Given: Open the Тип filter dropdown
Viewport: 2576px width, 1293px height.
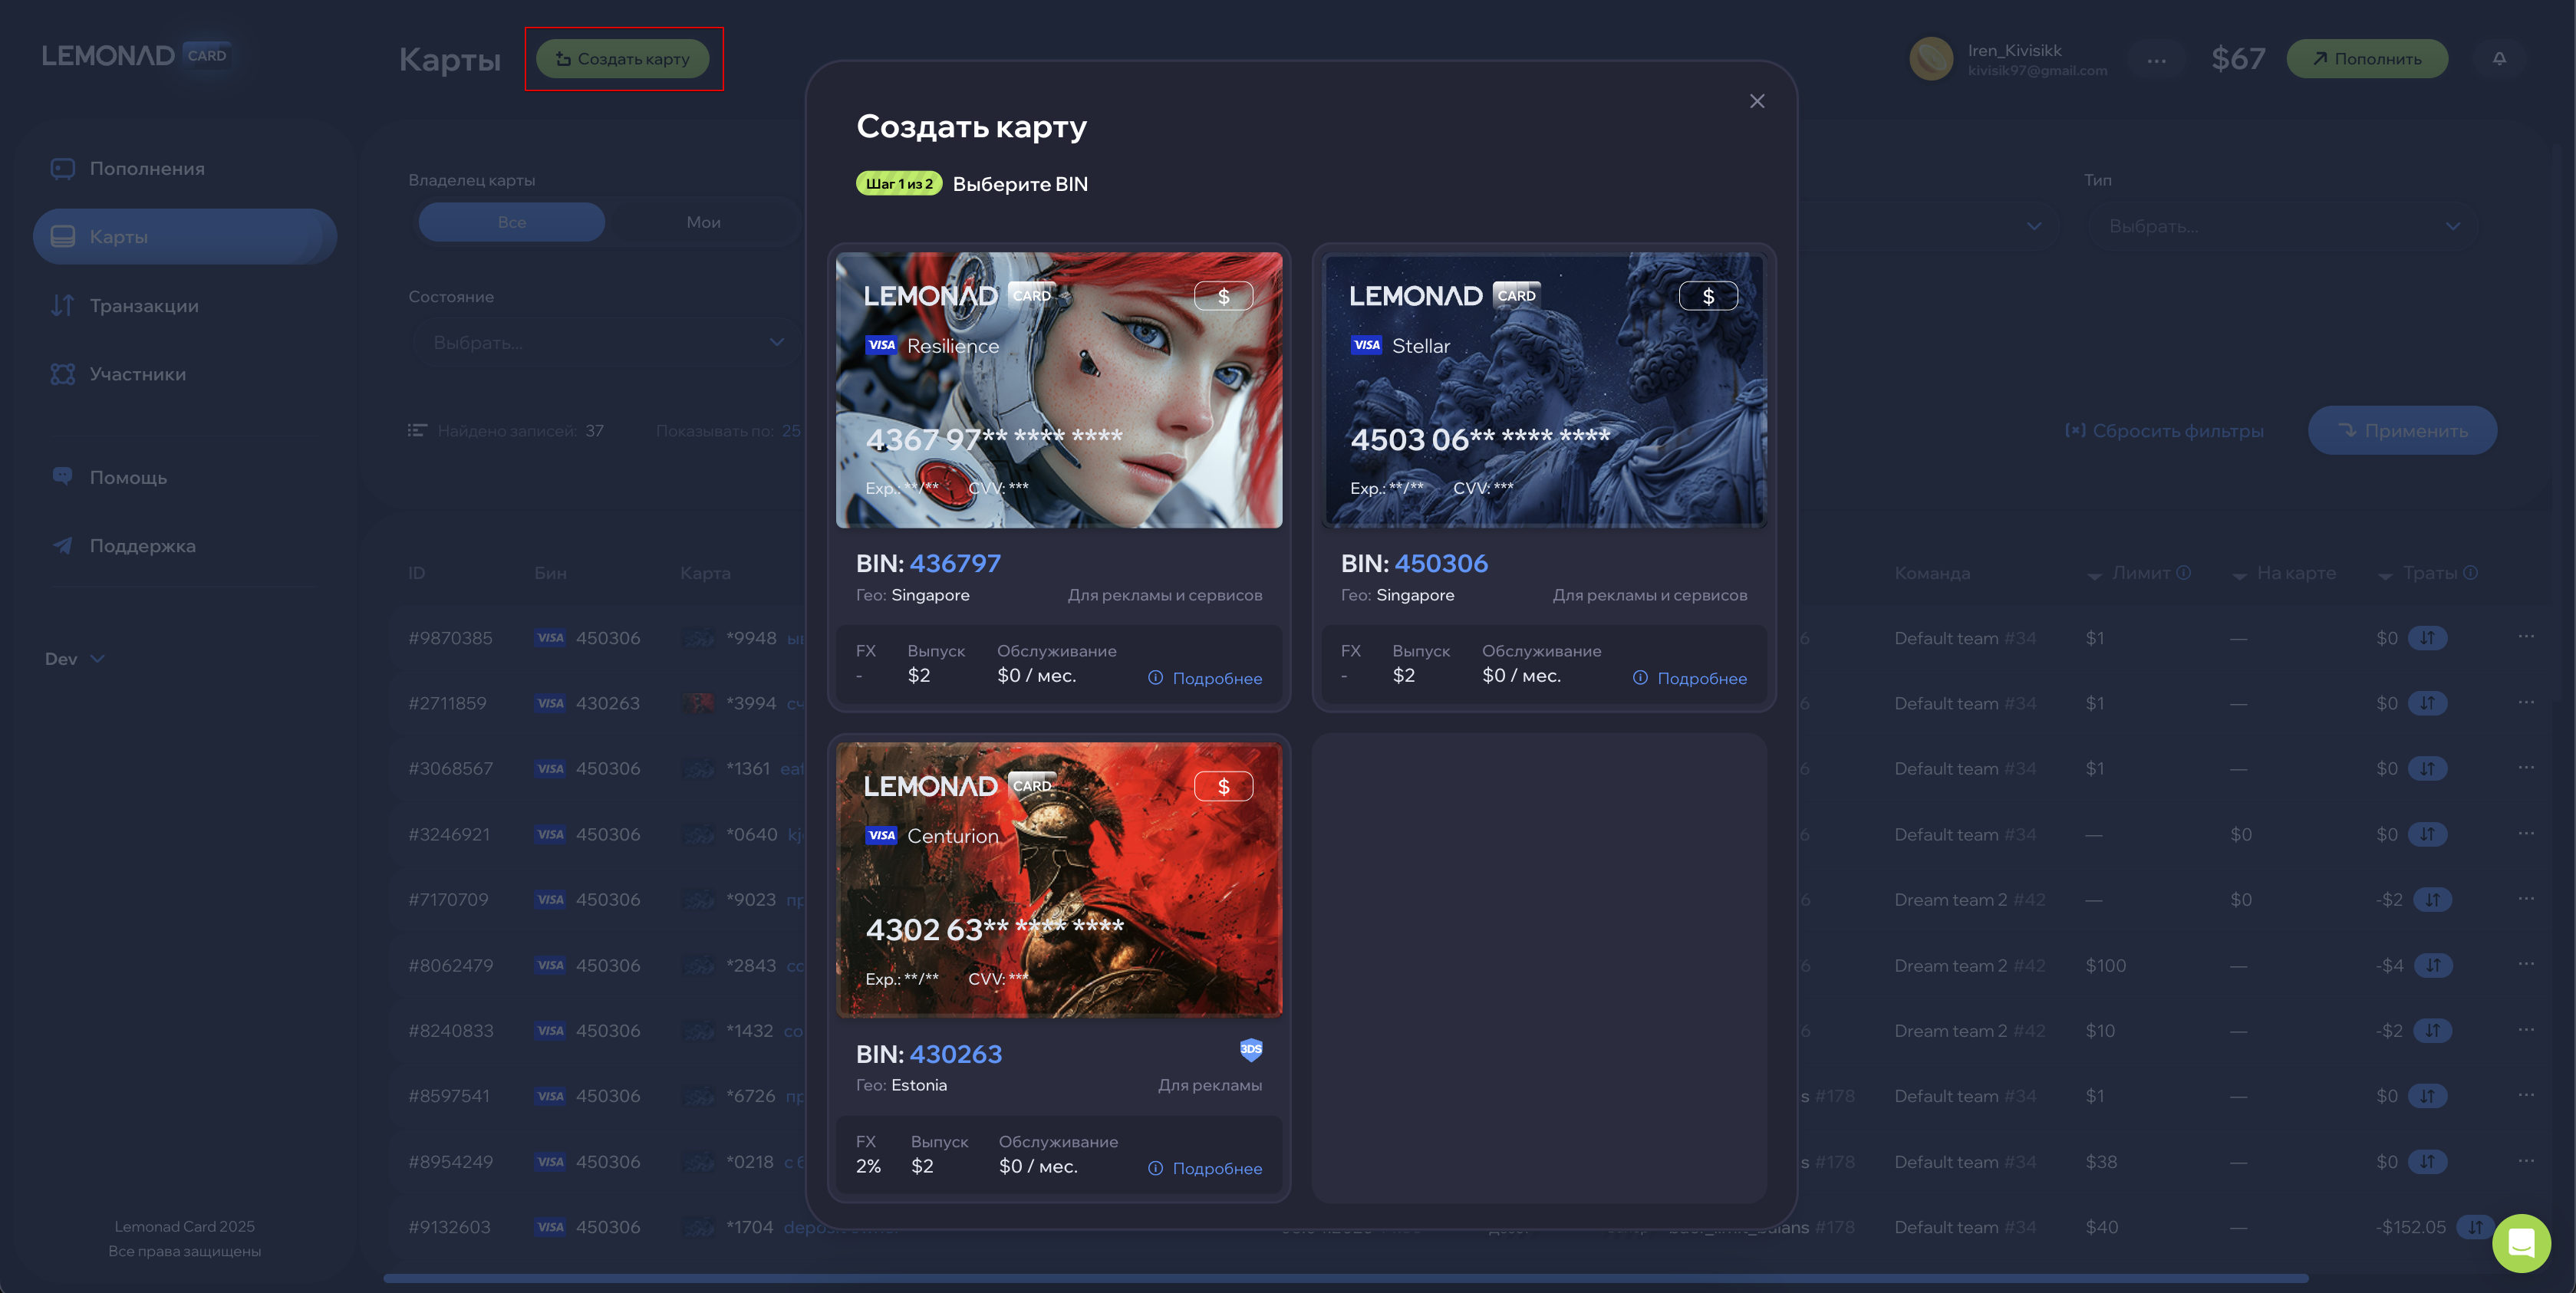Looking at the screenshot, I should point(2283,227).
